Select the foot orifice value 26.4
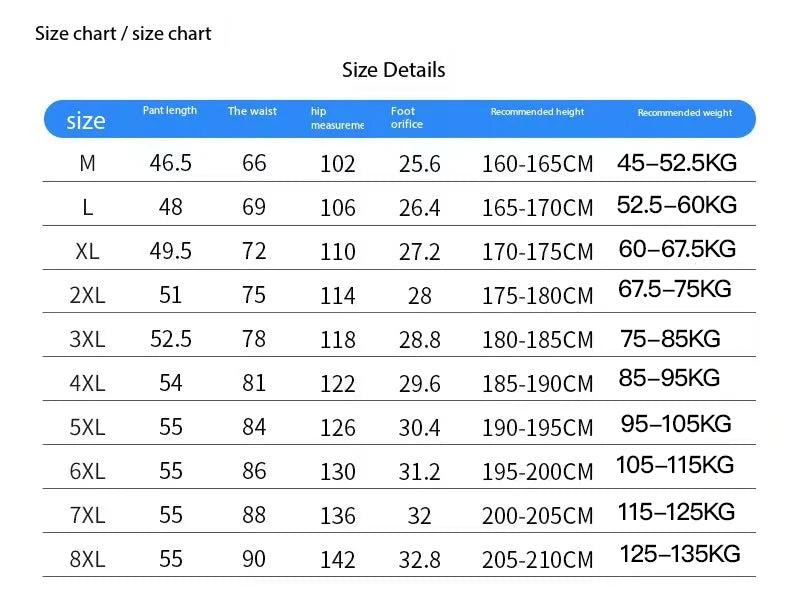 click(x=420, y=208)
